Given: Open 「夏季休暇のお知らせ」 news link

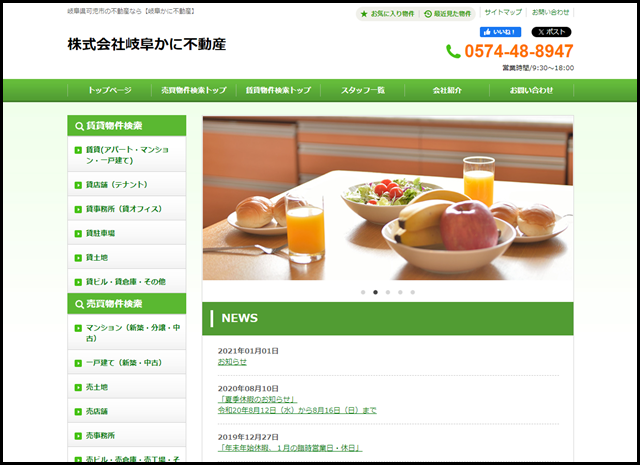Looking at the screenshot, I should 258,399.
